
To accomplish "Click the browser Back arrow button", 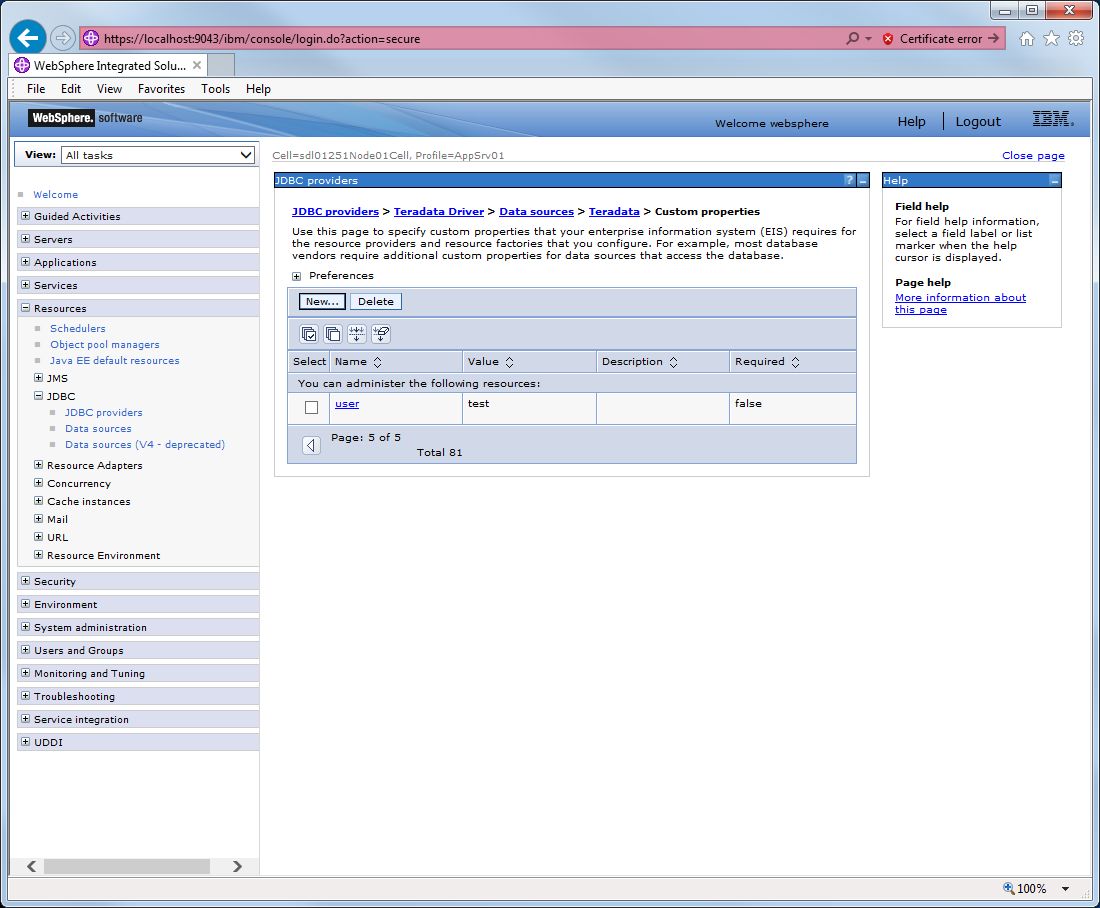I will [28, 38].
